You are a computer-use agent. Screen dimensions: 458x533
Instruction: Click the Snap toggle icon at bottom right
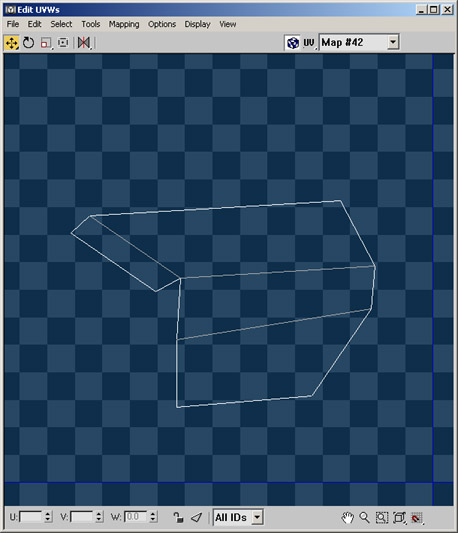[x=417, y=518]
